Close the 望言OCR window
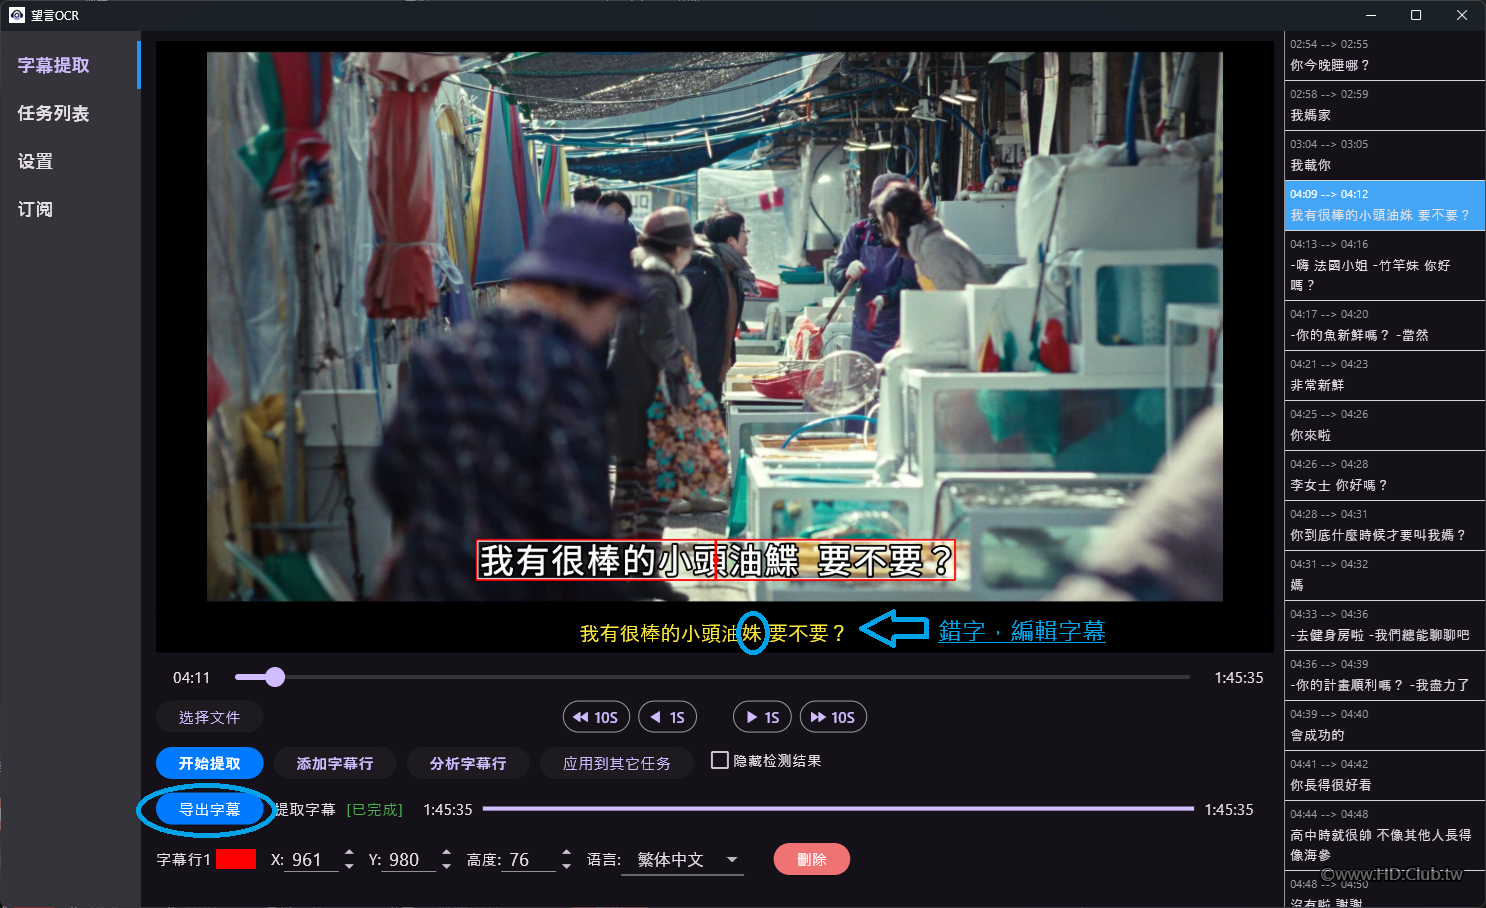The image size is (1486, 908). click(1462, 15)
